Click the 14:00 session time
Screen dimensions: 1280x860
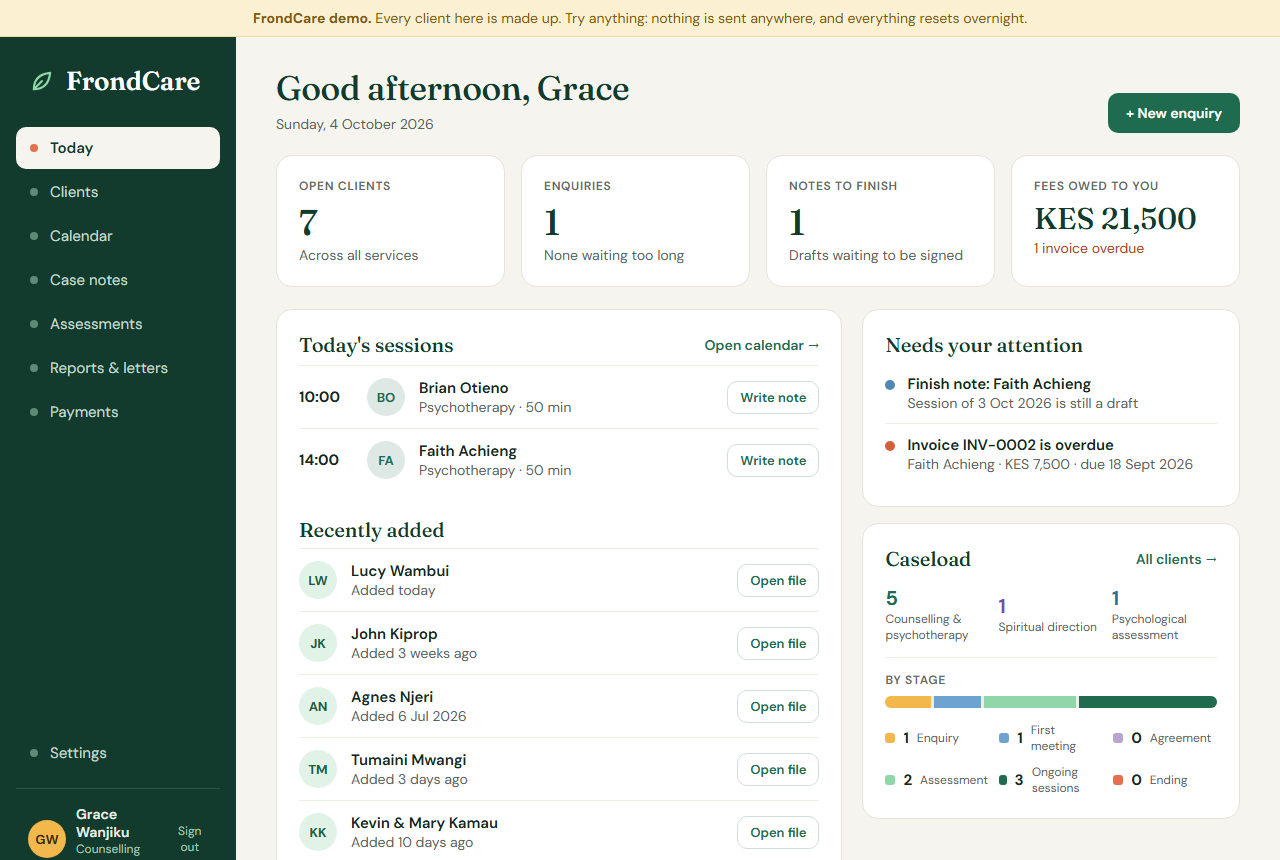click(x=319, y=460)
